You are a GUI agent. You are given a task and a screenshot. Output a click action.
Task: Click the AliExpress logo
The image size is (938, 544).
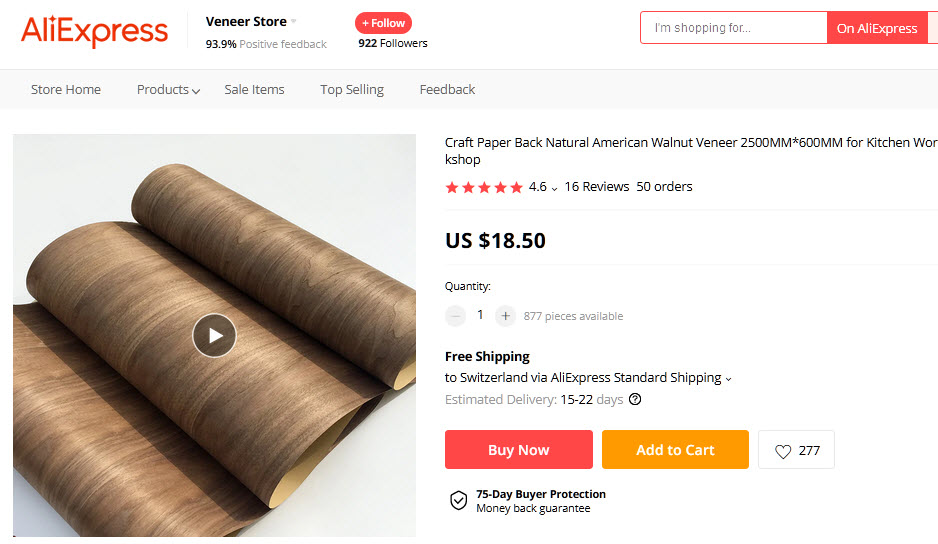tap(94, 31)
